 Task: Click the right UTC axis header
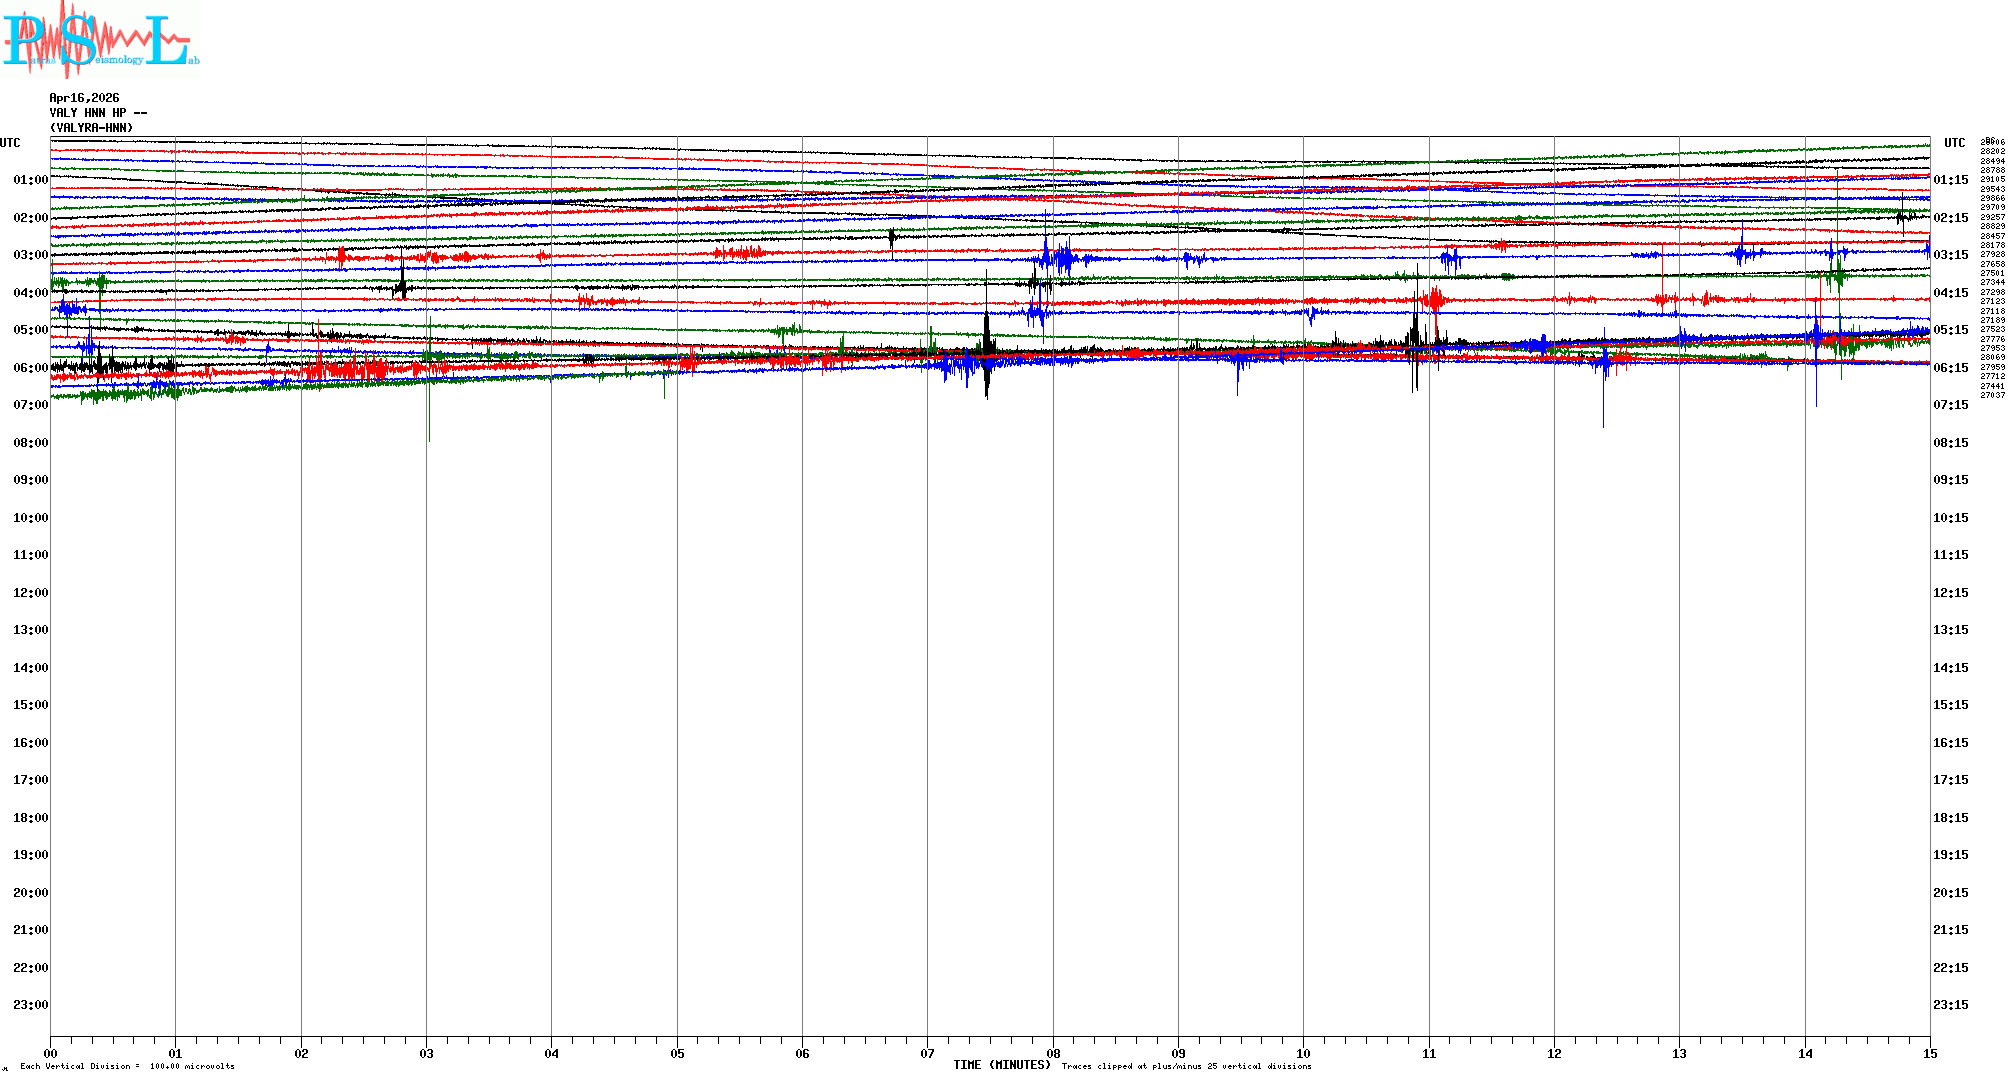pyautogui.click(x=1954, y=143)
